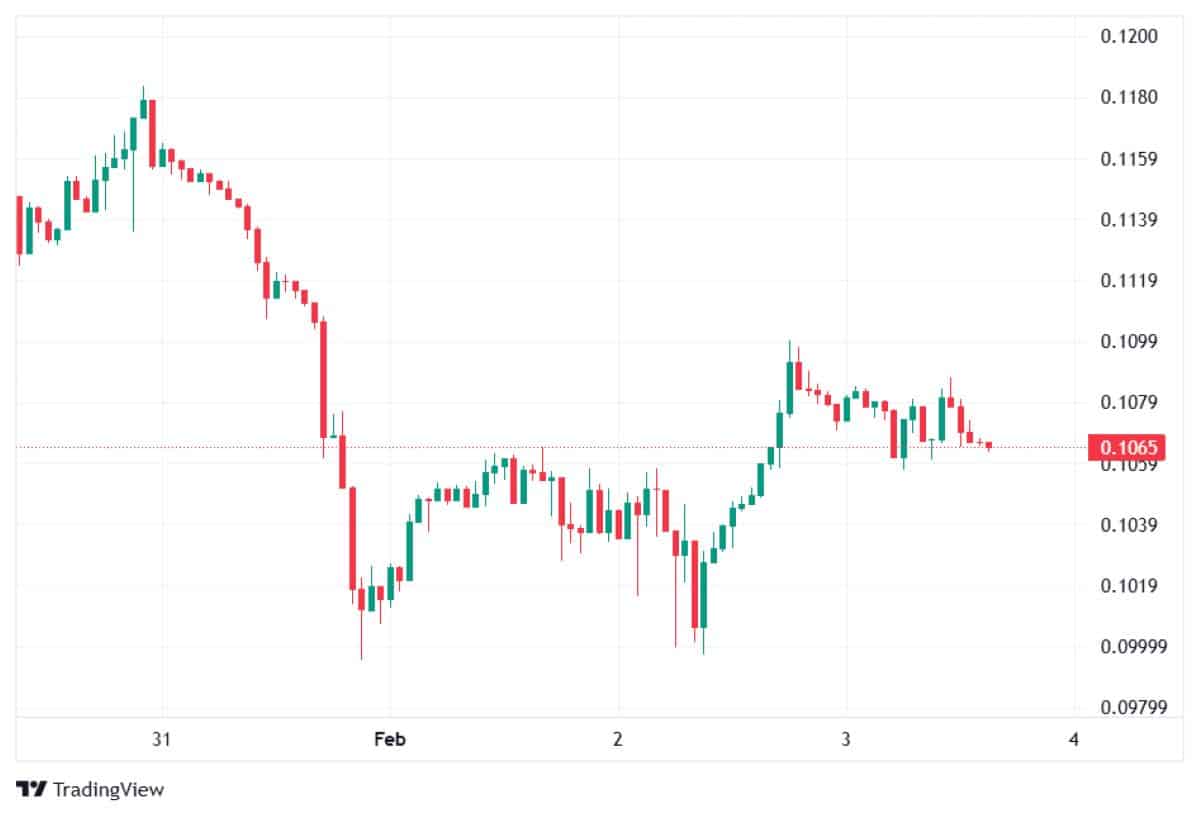Click the 0.1019 price scale value
Image resolution: width=1200 pixels, height=817 pixels.
click(x=1128, y=586)
